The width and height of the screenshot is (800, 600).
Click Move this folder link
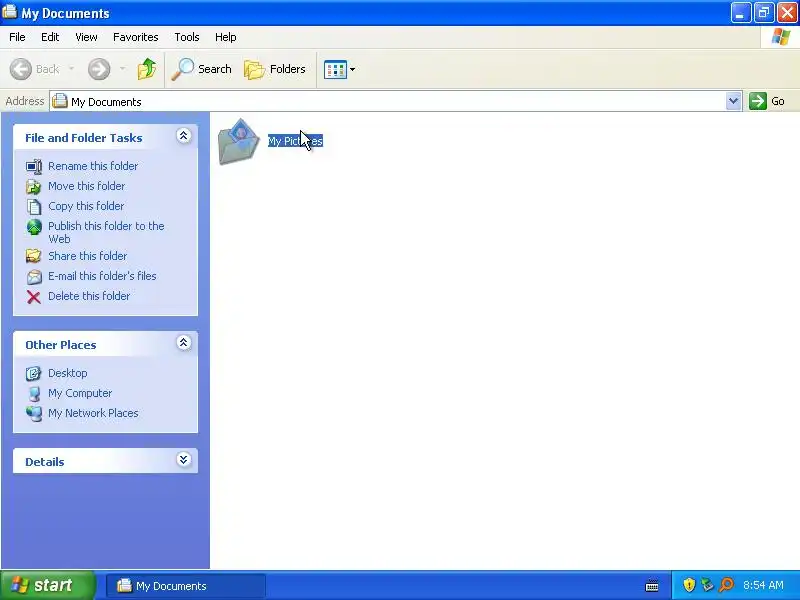point(86,186)
